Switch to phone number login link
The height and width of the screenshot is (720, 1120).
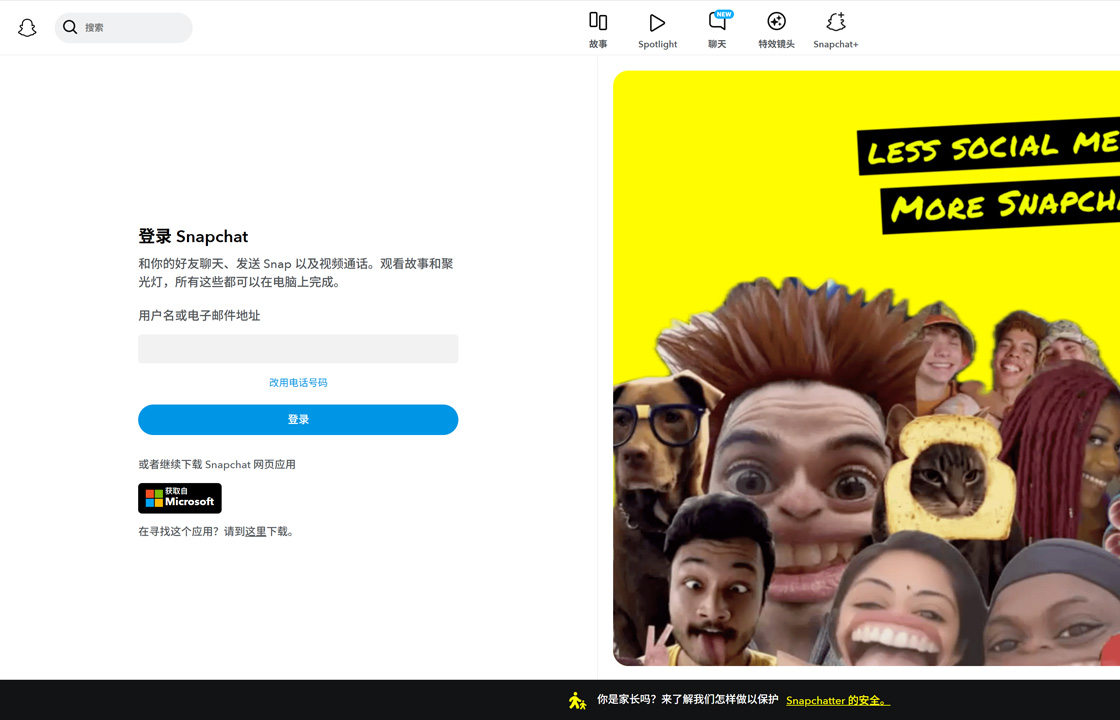click(x=298, y=382)
